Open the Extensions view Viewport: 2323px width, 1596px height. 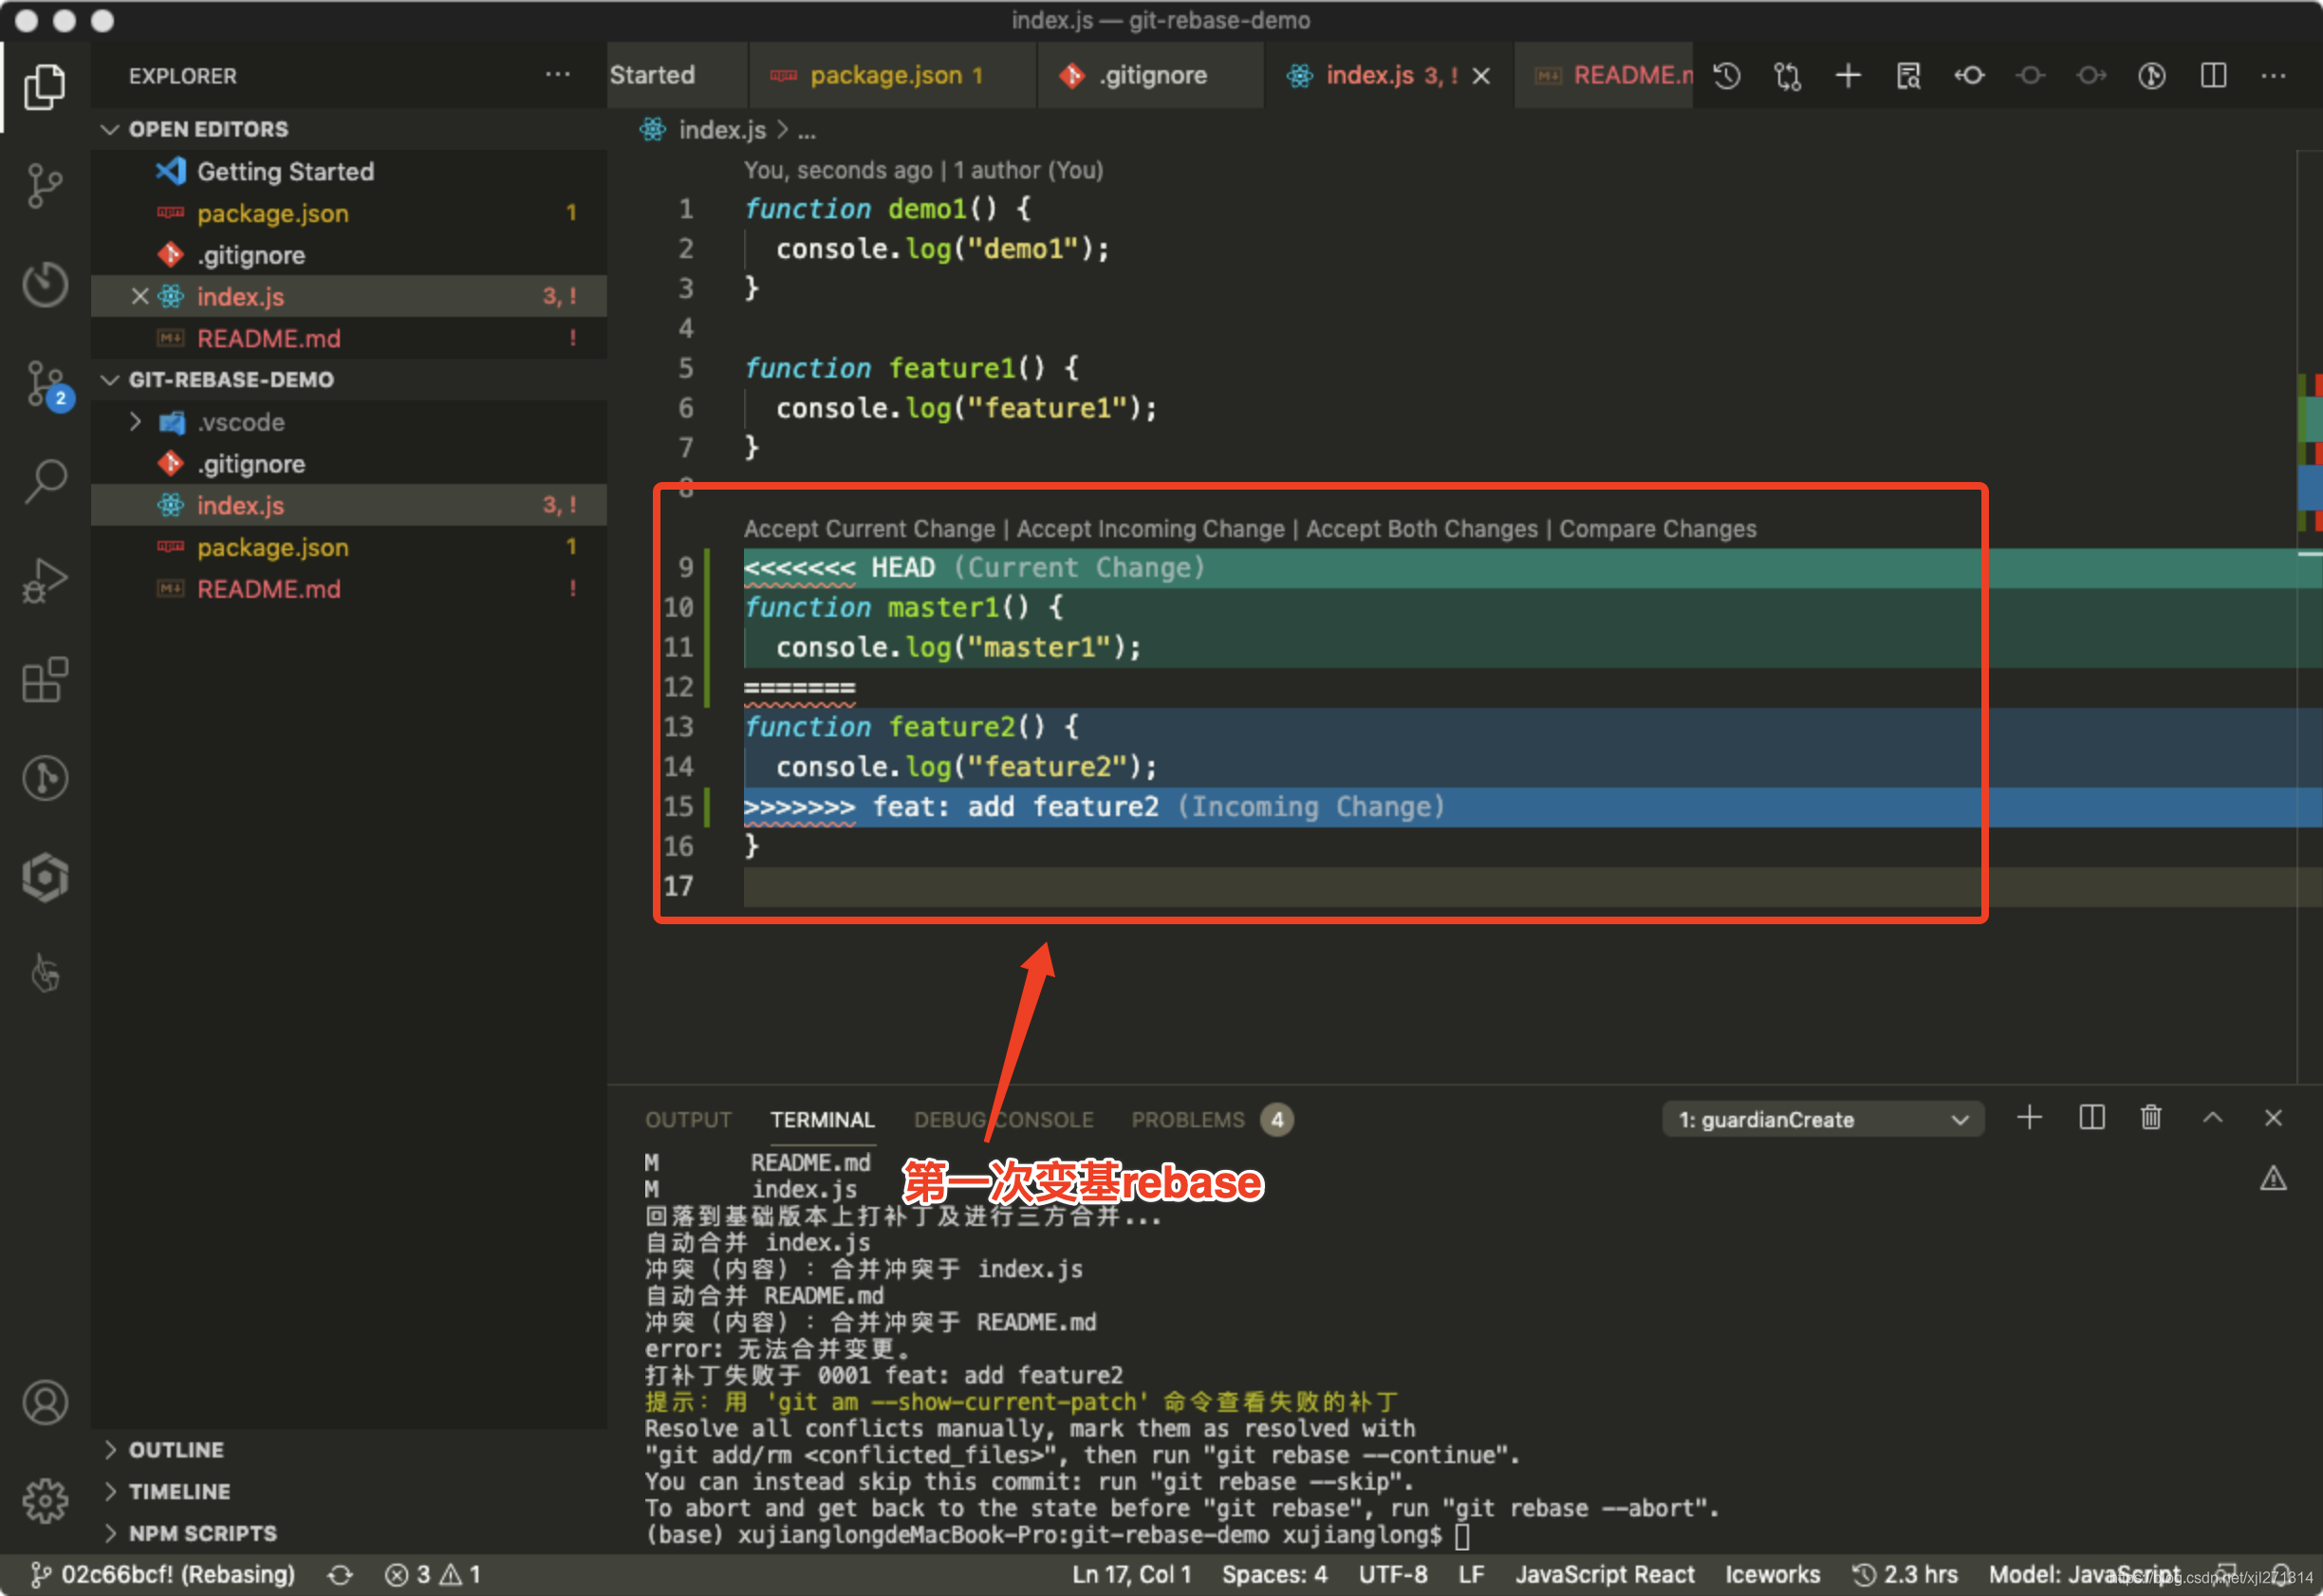pos(45,680)
